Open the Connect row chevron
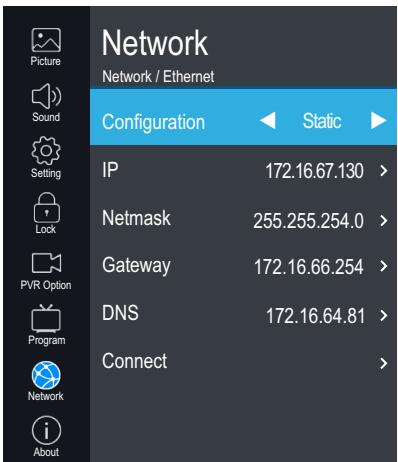The image size is (398, 462). tap(384, 363)
